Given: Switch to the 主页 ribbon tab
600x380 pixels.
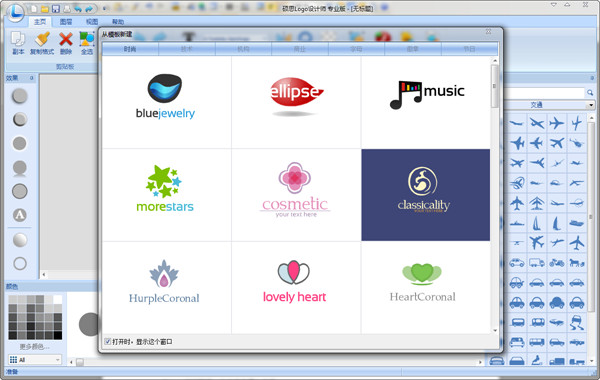Looking at the screenshot, I should pyautogui.click(x=40, y=21).
